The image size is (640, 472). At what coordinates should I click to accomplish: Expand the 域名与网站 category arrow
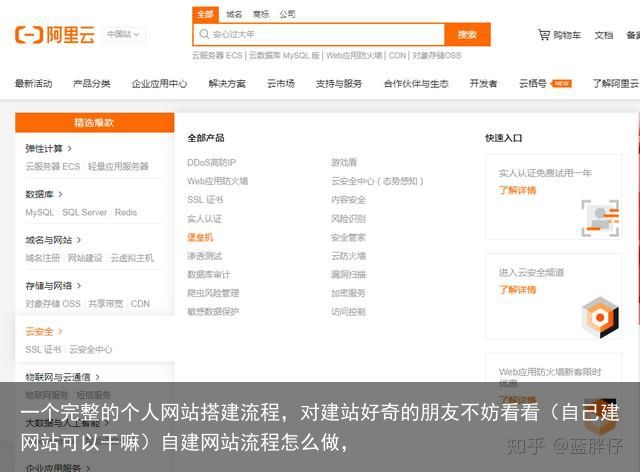tap(79, 240)
